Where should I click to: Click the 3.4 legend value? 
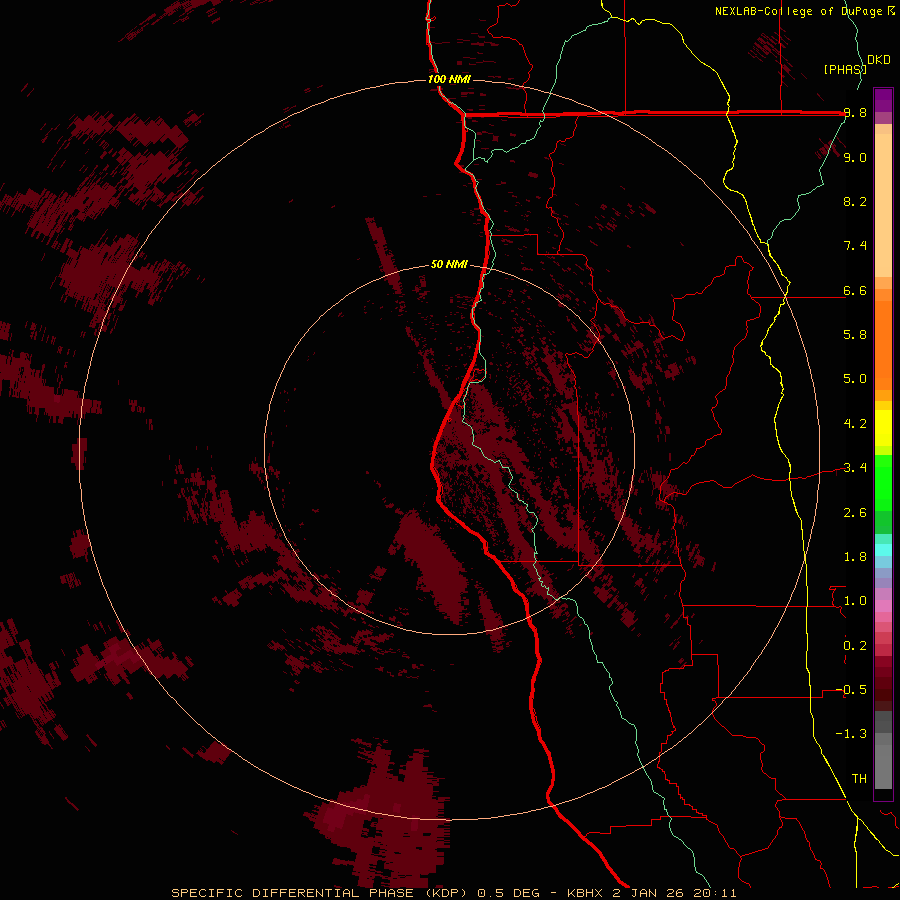click(x=855, y=468)
